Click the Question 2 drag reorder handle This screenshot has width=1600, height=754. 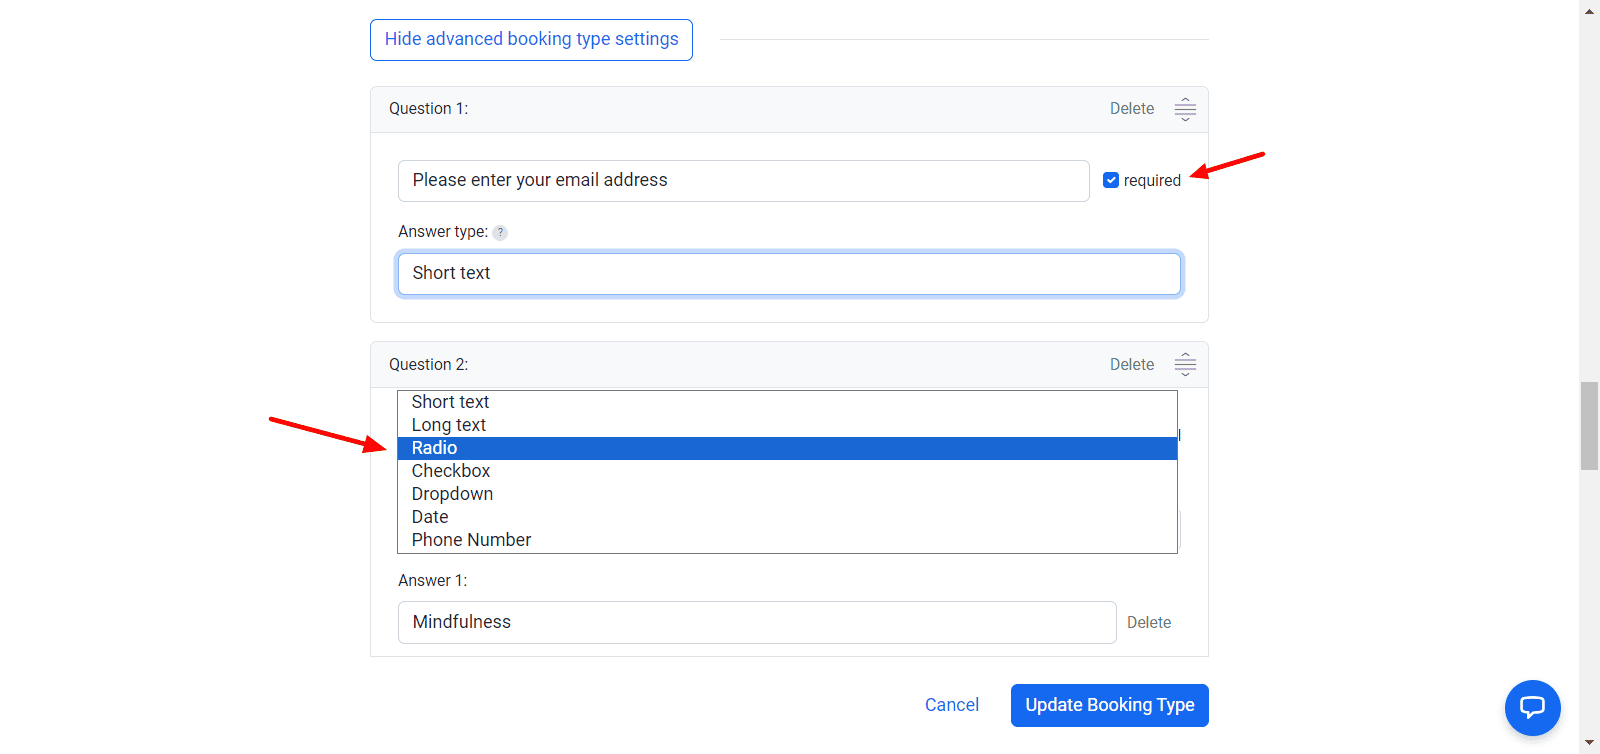click(x=1185, y=365)
